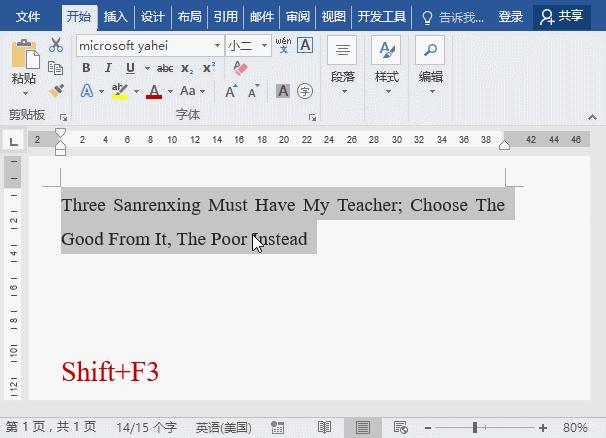Click the Grow Font icon
Image resolution: width=606 pixels, height=438 pixels.
tap(231, 91)
